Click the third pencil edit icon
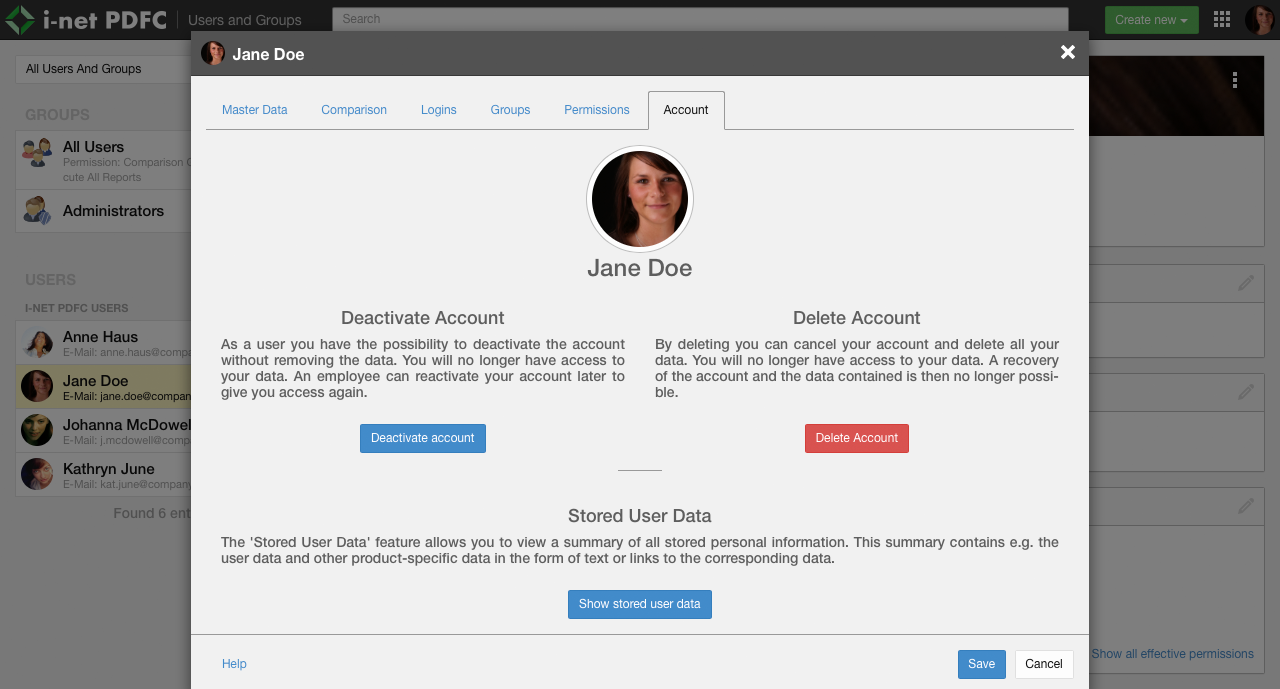 (1246, 506)
